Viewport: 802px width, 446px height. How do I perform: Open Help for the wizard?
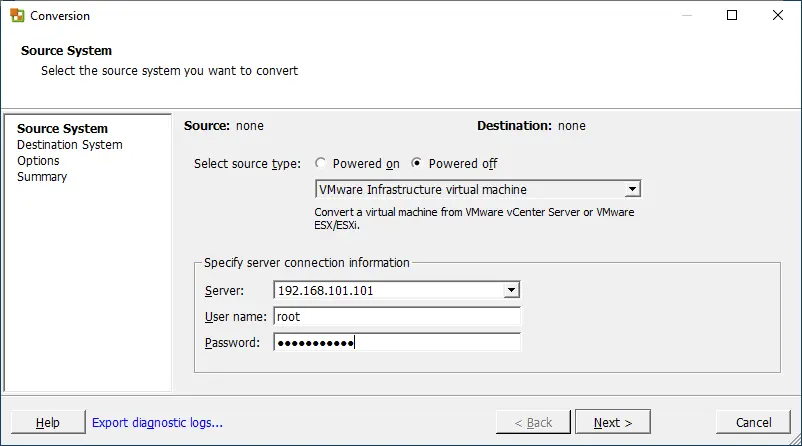(x=48, y=422)
